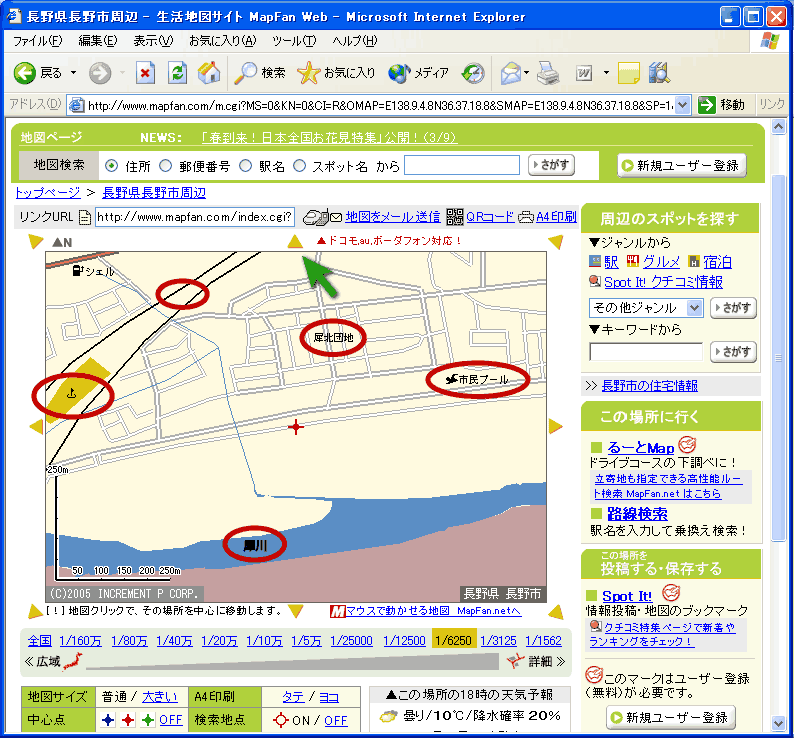Open Mail button dropdown arrow
794x738 pixels.
(x=527, y=73)
